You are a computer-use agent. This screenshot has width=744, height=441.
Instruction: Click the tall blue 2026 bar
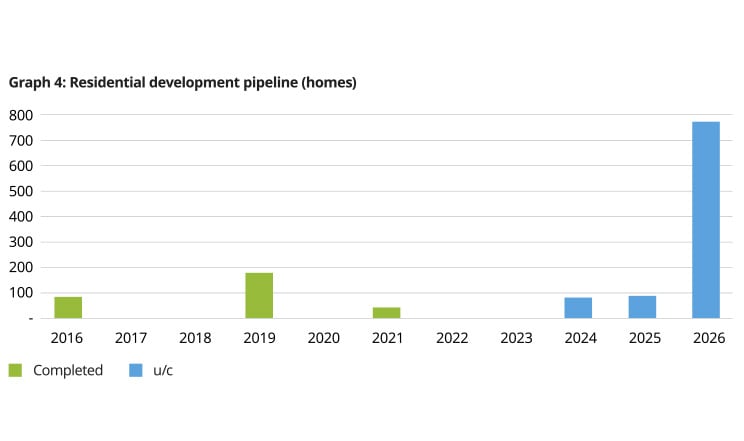pyautogui.click(x=706, y=220)
